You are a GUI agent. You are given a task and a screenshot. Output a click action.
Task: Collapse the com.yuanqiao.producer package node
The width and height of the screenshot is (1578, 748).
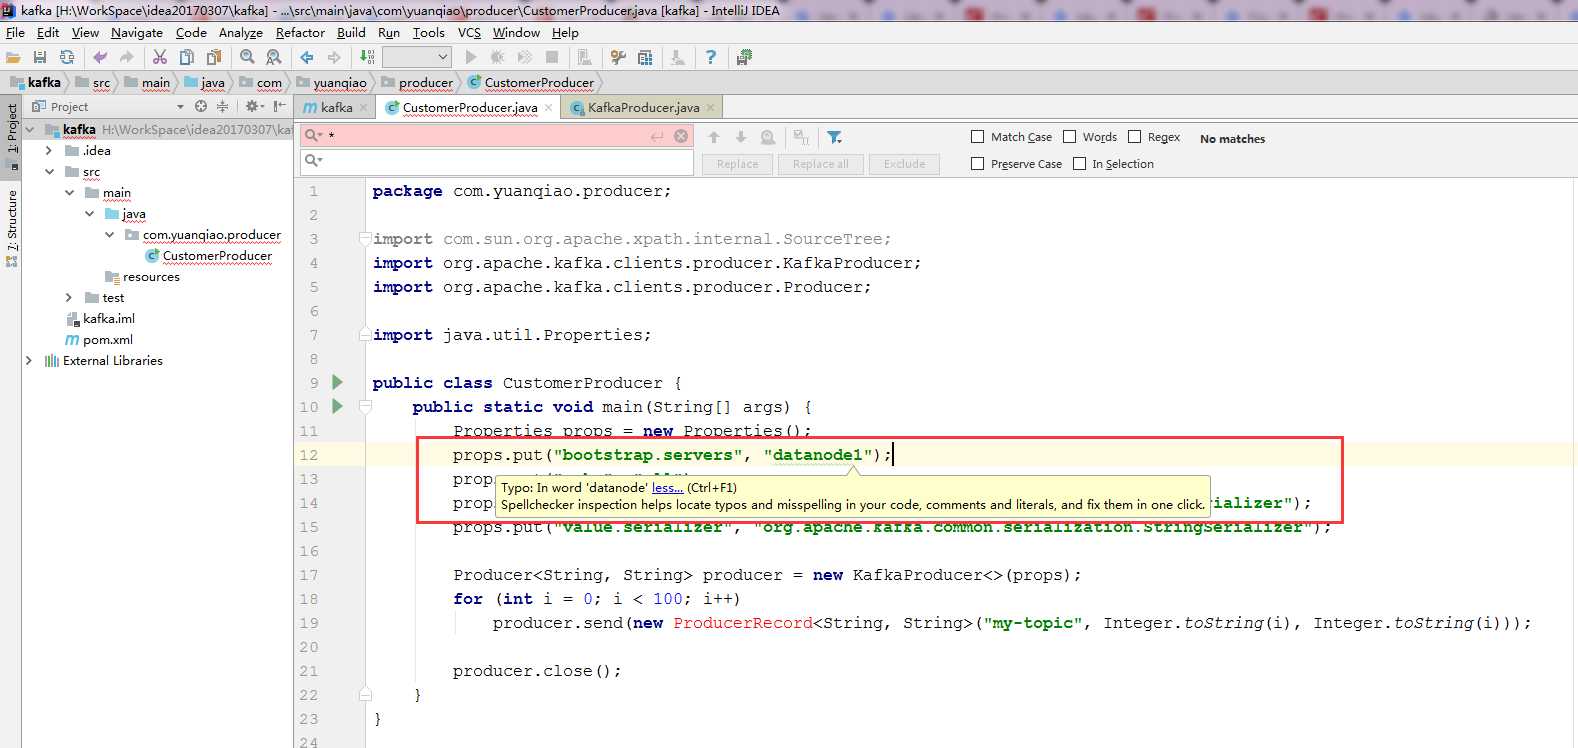coord(109,234)
